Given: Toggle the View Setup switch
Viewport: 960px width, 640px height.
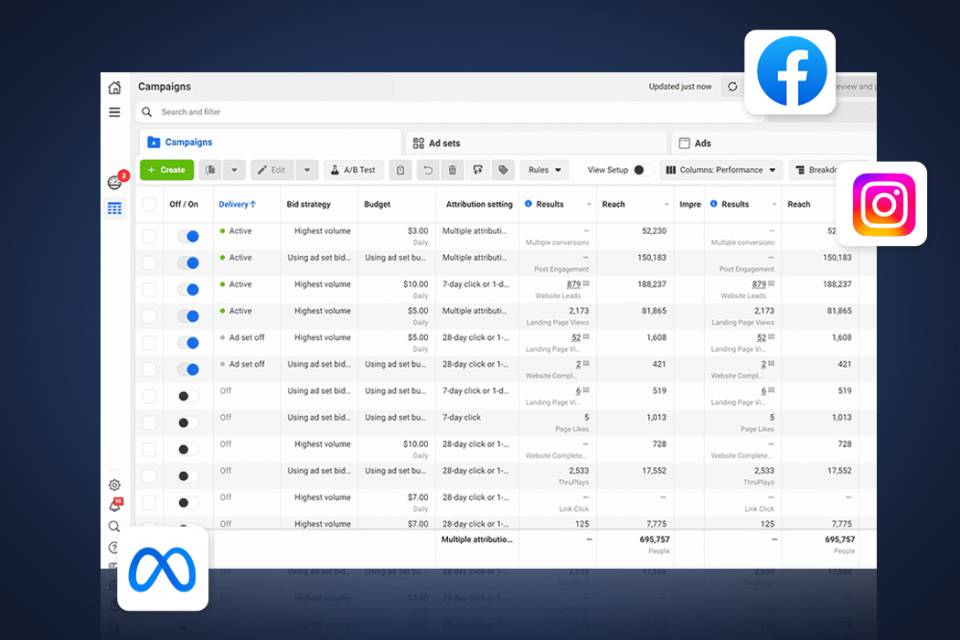Looking at the screenshot, I should pyautogui.click(x=643, y=170).
